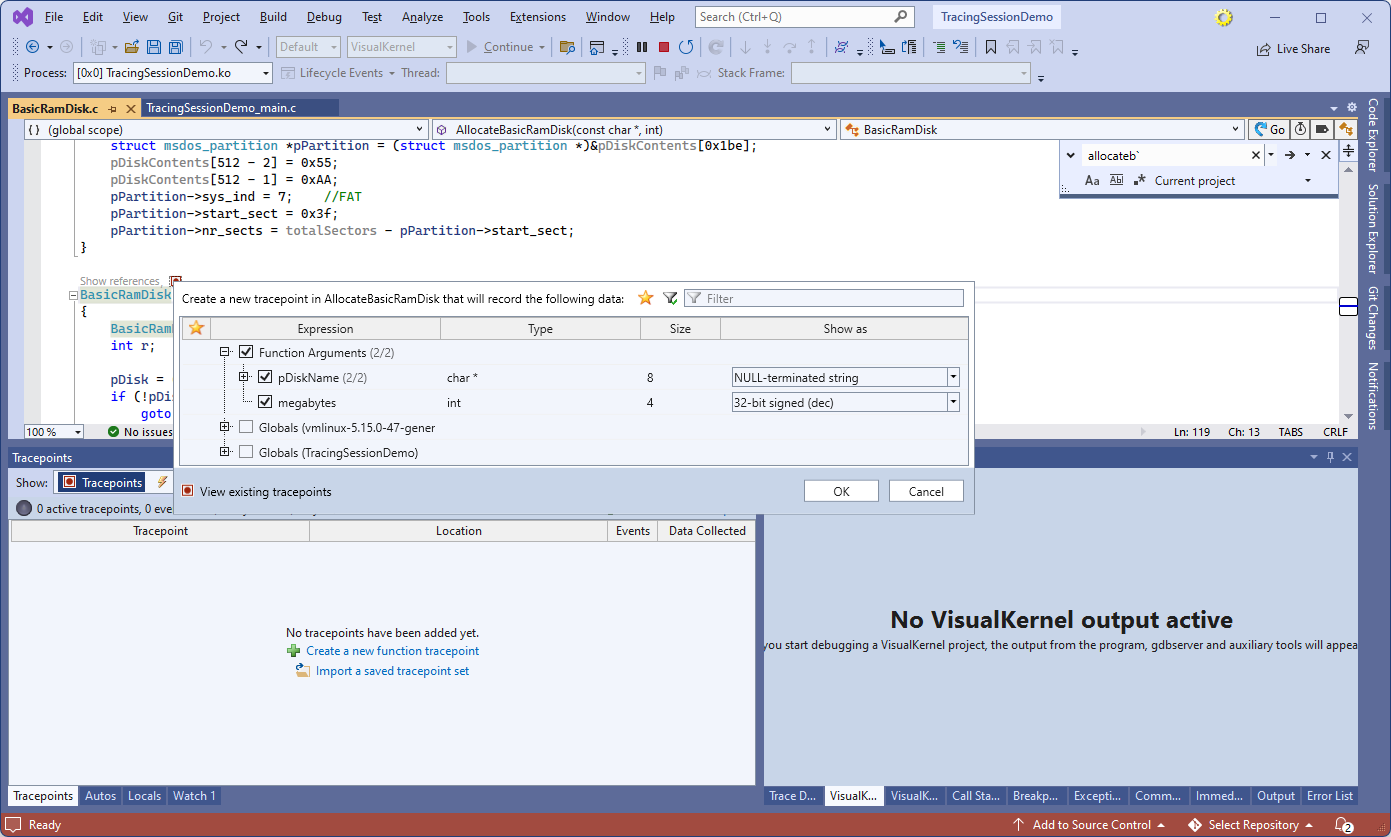
Task: Click the Find in Files folder icon
Action: click(567, 47)
